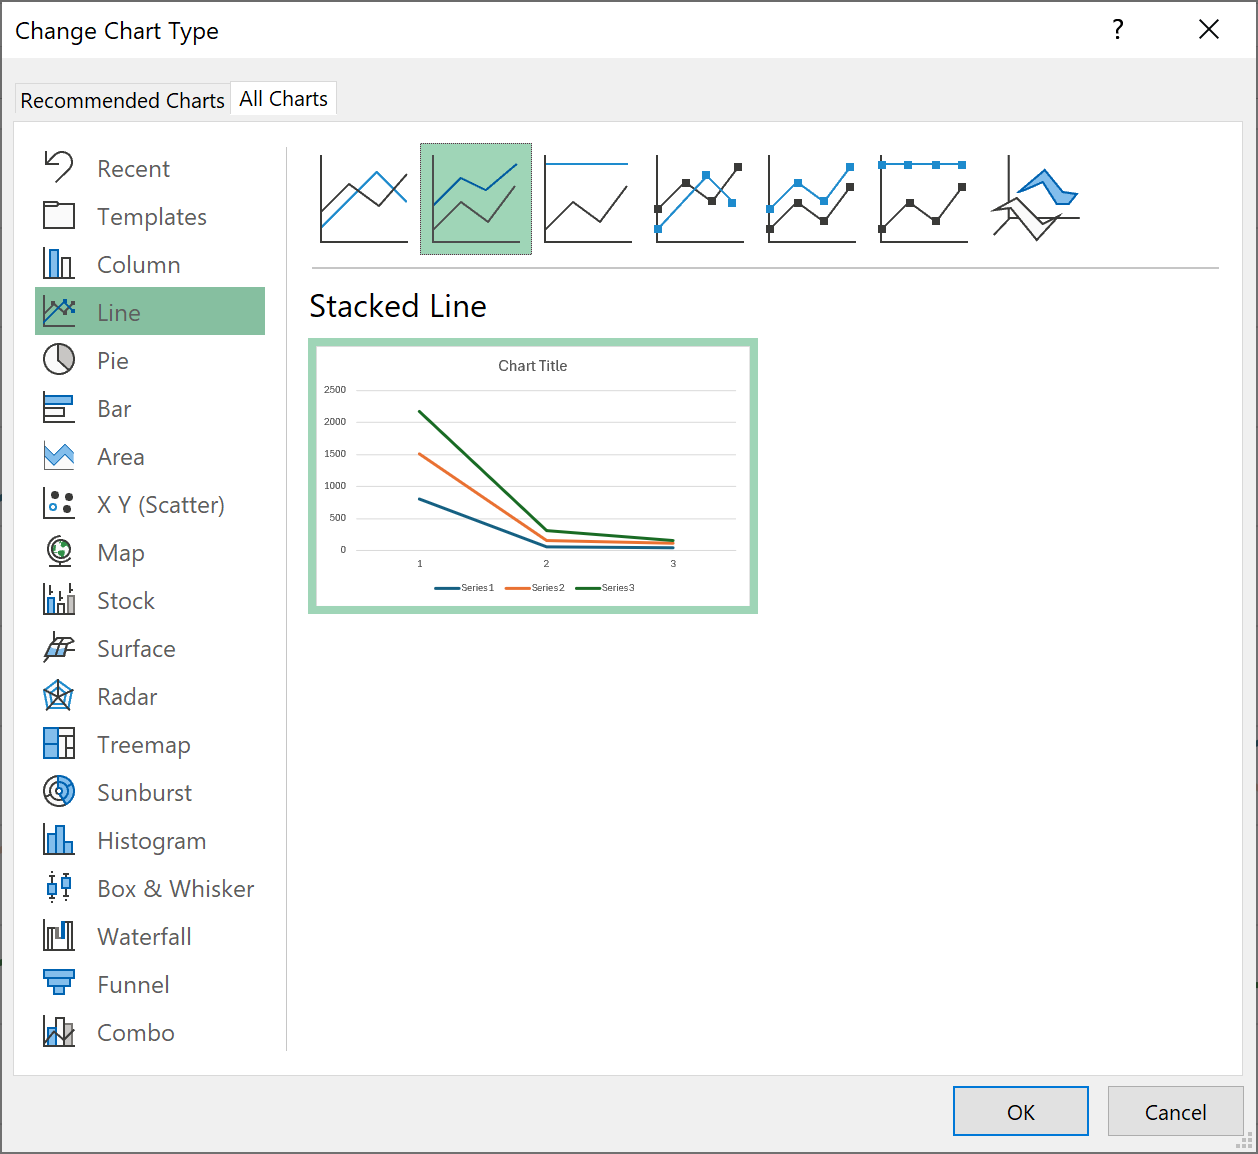
Task: Click the Map globe icon
Action: pos(59,551)
